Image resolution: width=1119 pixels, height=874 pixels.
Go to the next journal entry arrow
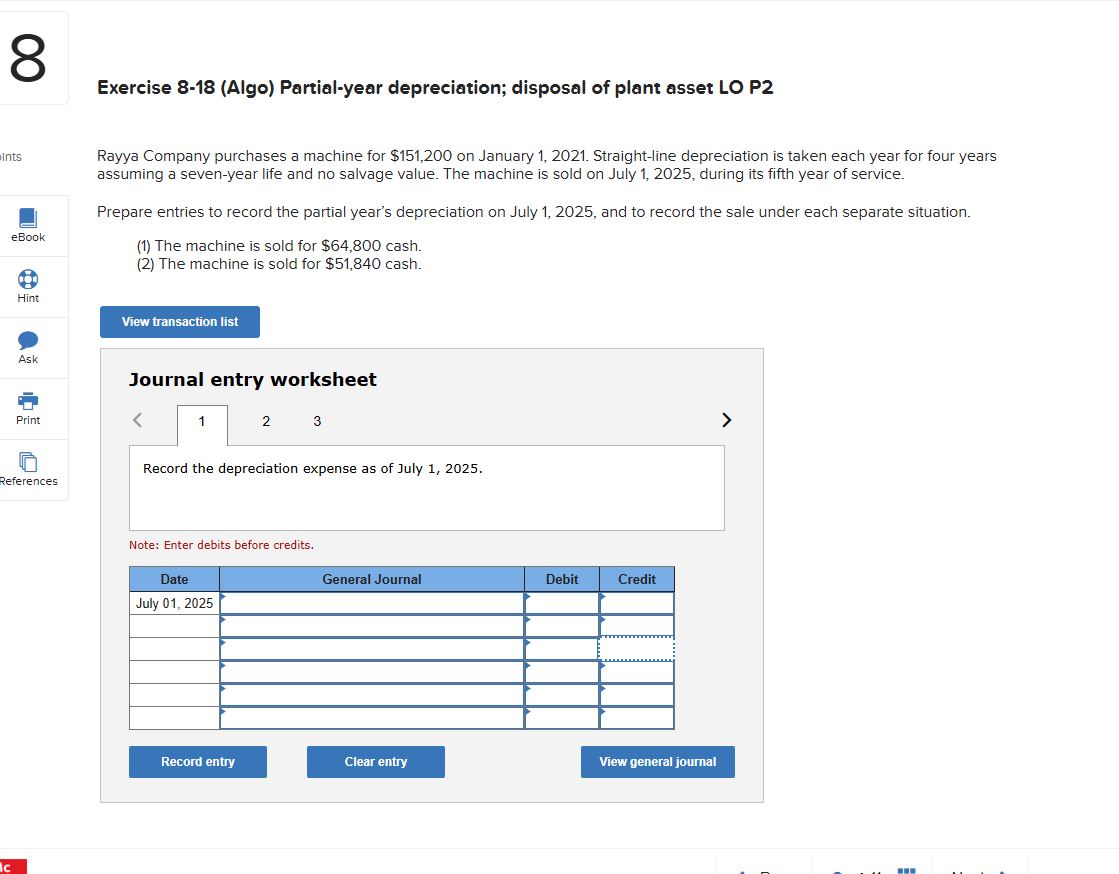(726, 420)
